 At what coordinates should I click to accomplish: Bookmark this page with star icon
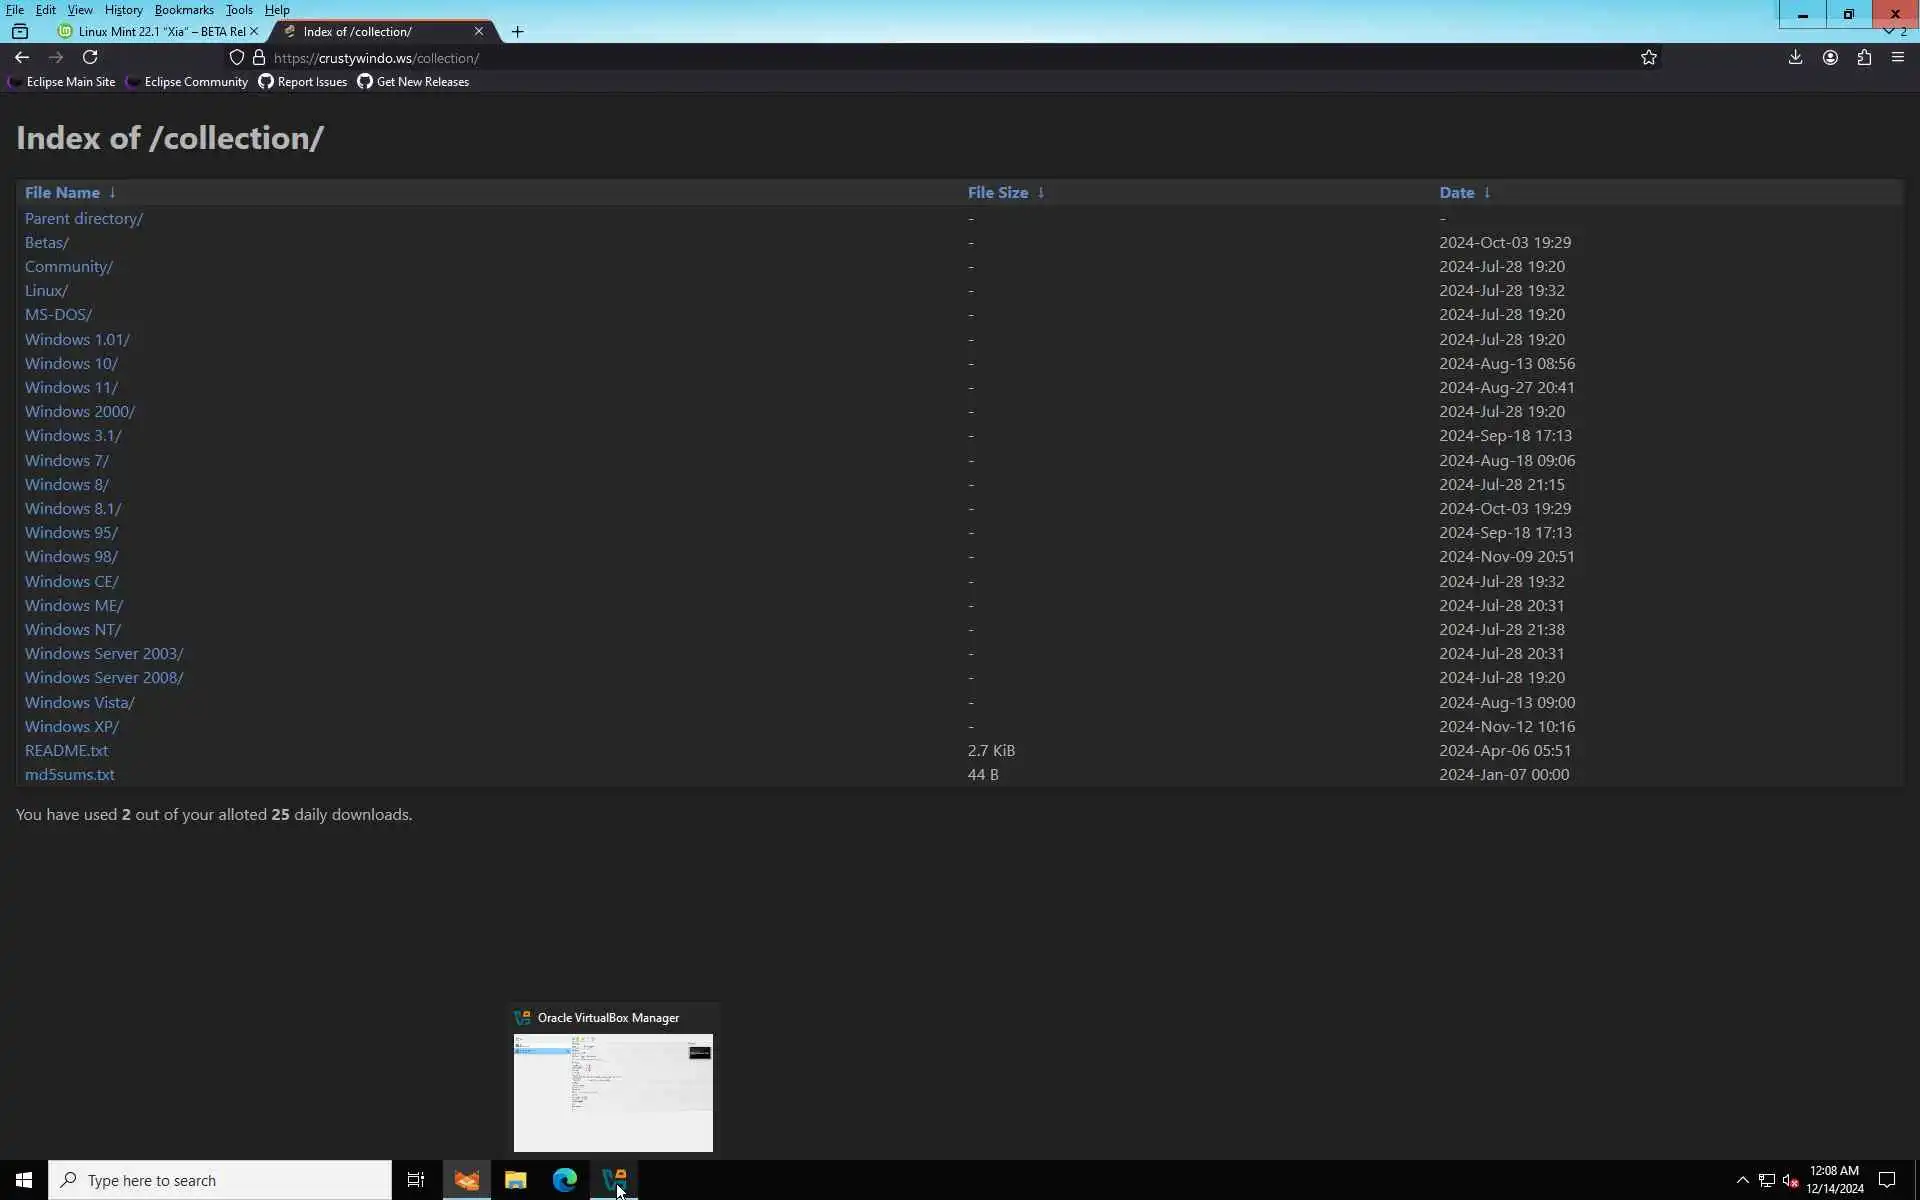(1649, 58)
